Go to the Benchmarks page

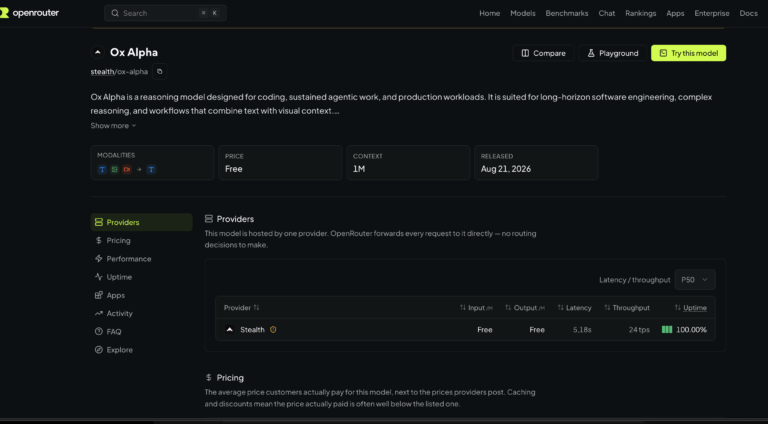pos(567,13)
